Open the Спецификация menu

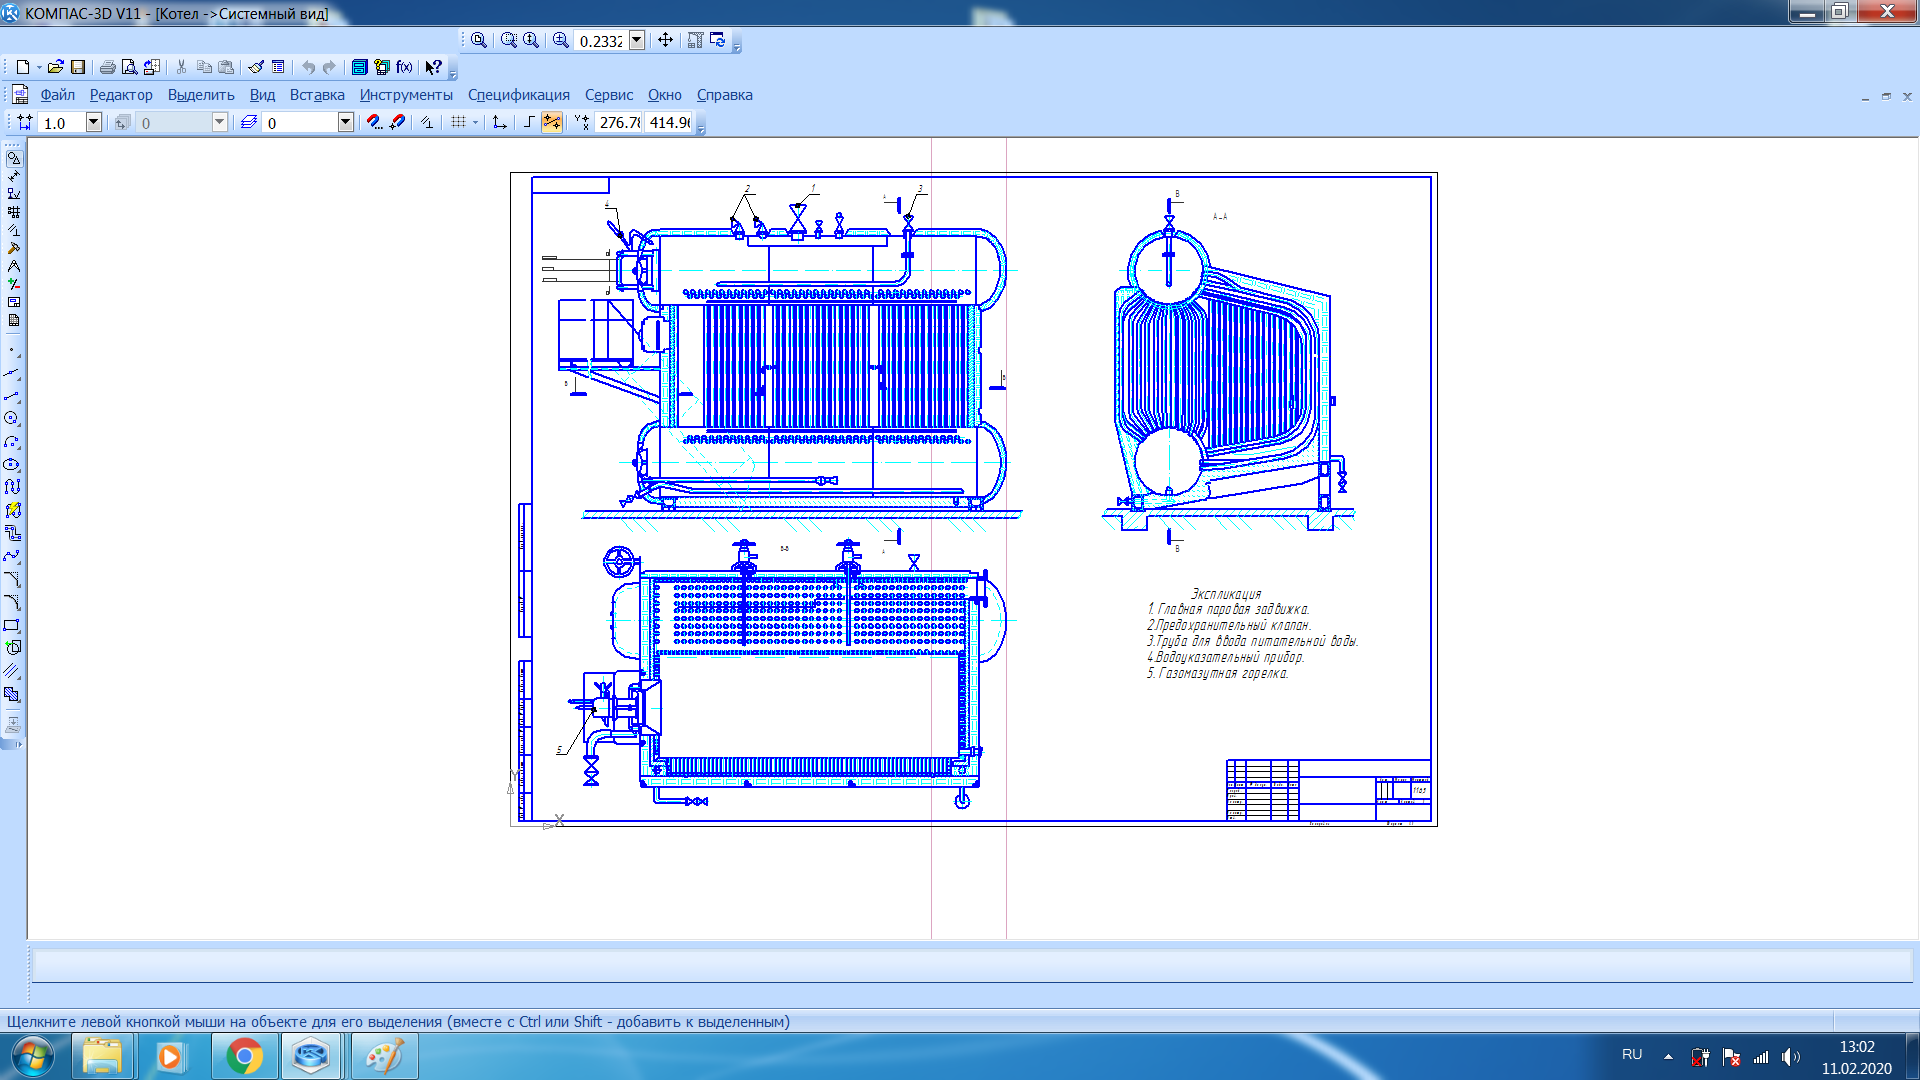click(518, 95)
